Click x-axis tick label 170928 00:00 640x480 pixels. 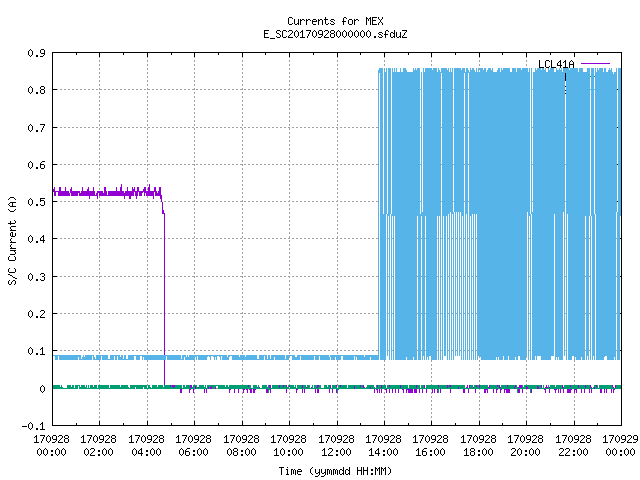click(x=51, y=446)
